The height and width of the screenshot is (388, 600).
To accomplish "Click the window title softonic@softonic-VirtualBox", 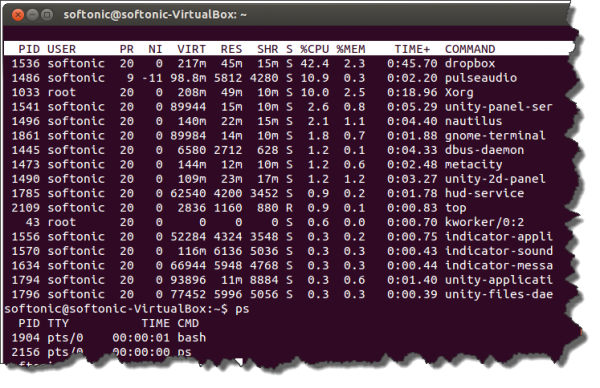I will pyautogui.click(x=155, y=15).
